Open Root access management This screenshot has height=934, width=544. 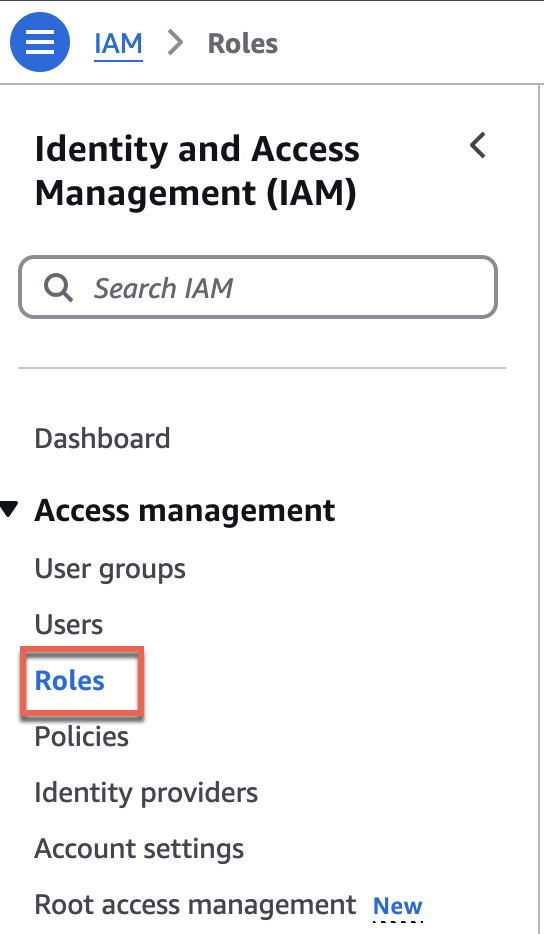click(x=195, y=905)
